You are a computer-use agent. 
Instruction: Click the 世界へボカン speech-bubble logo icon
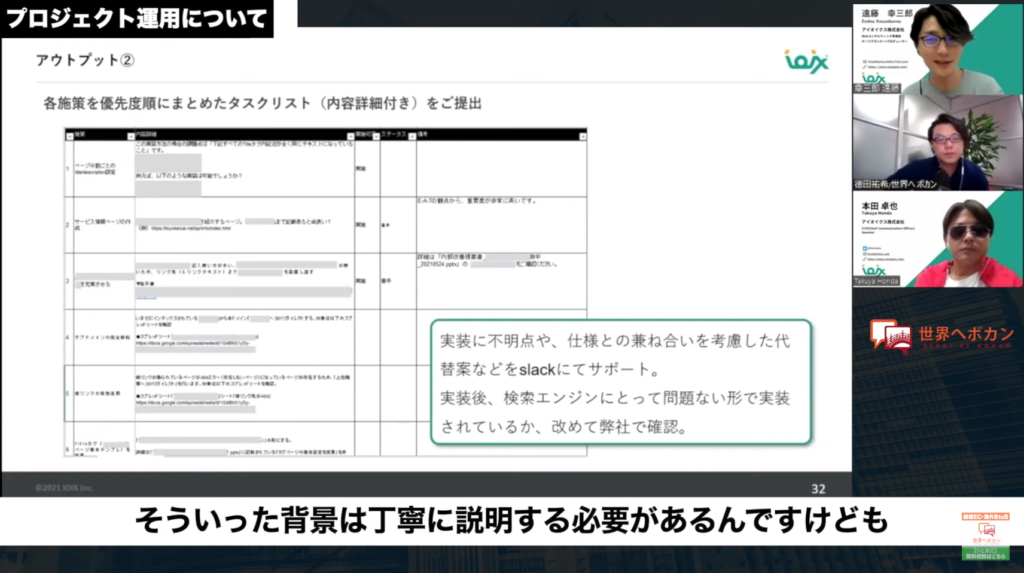pos(891,336)
